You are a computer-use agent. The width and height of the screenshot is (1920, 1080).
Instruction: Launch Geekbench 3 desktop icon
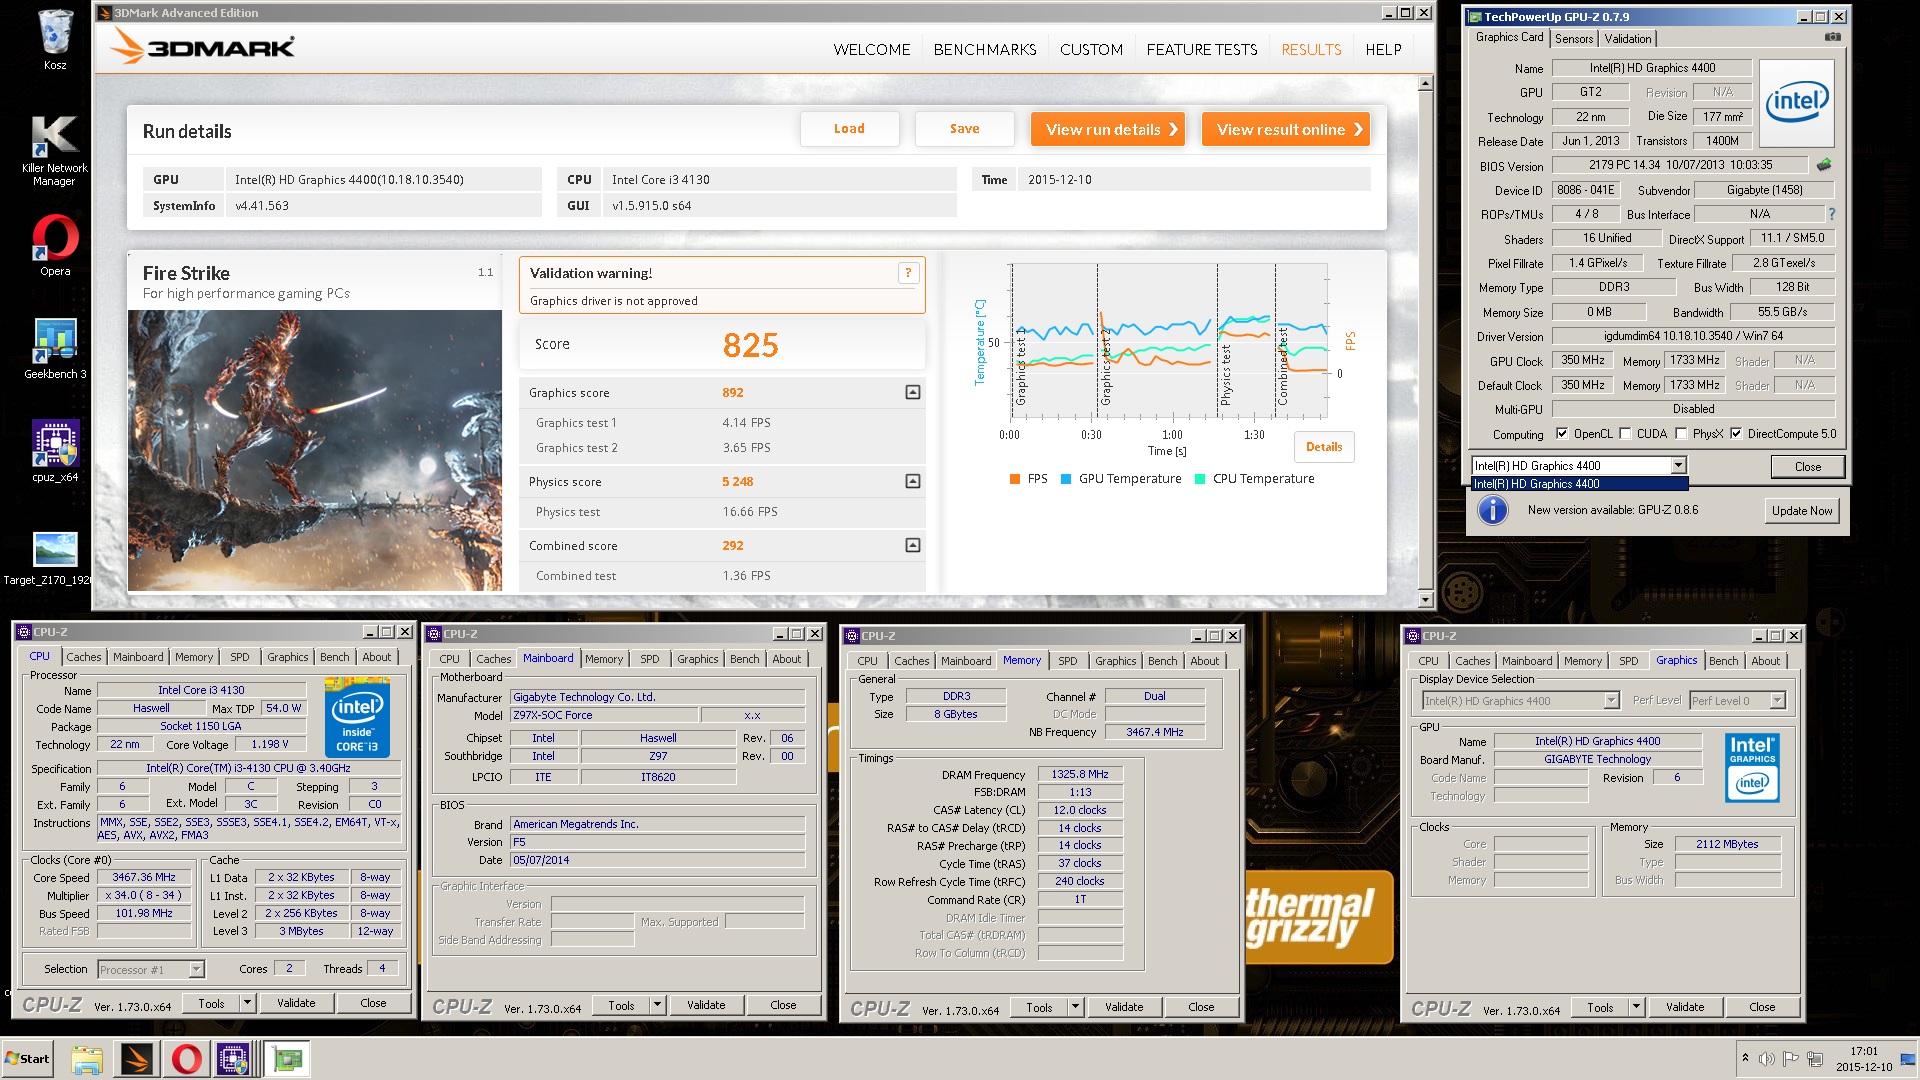click(x=55, y=348)
